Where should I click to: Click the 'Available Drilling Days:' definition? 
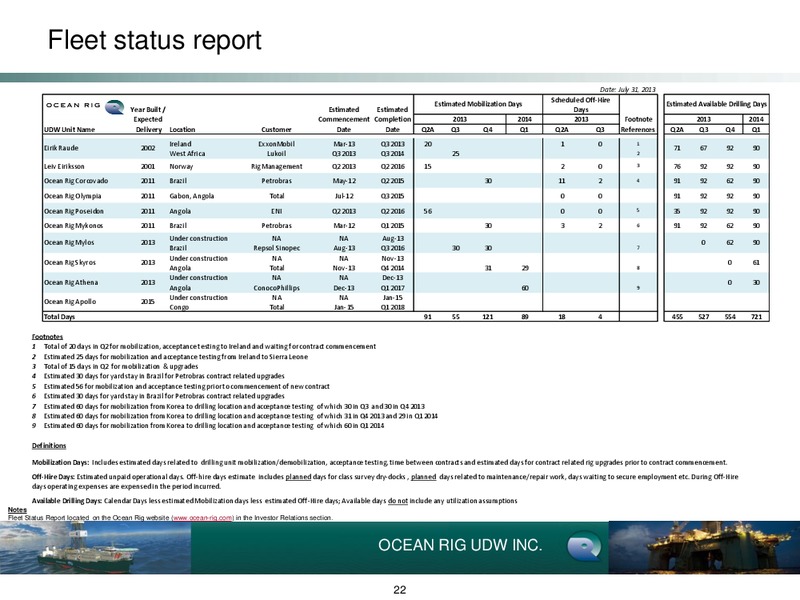274,501
